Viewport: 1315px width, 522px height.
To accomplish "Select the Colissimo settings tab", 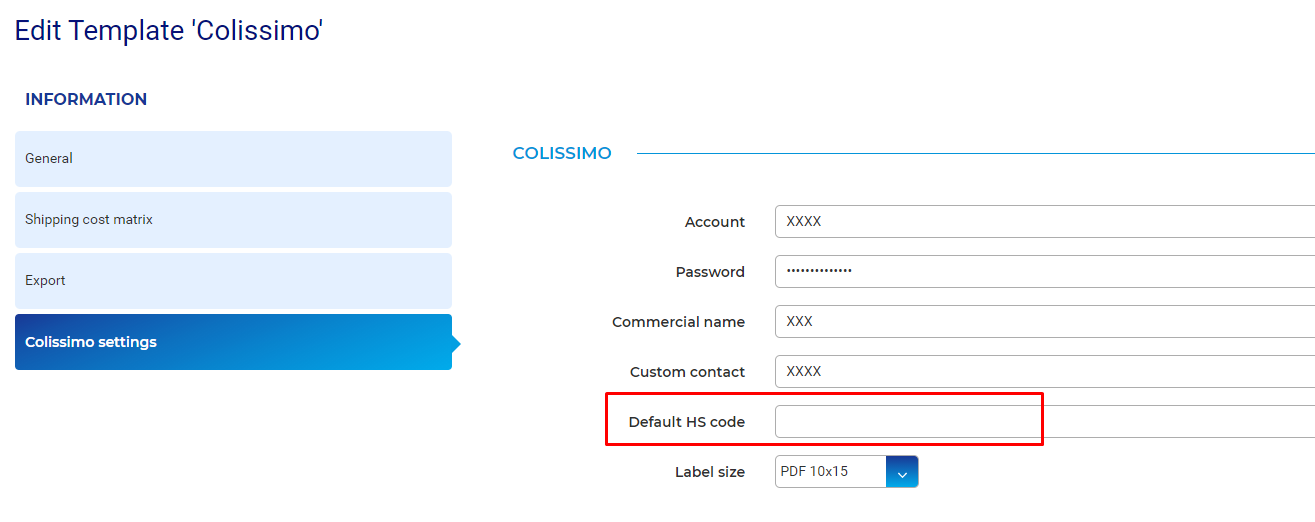I will click(x=233, y=342).
